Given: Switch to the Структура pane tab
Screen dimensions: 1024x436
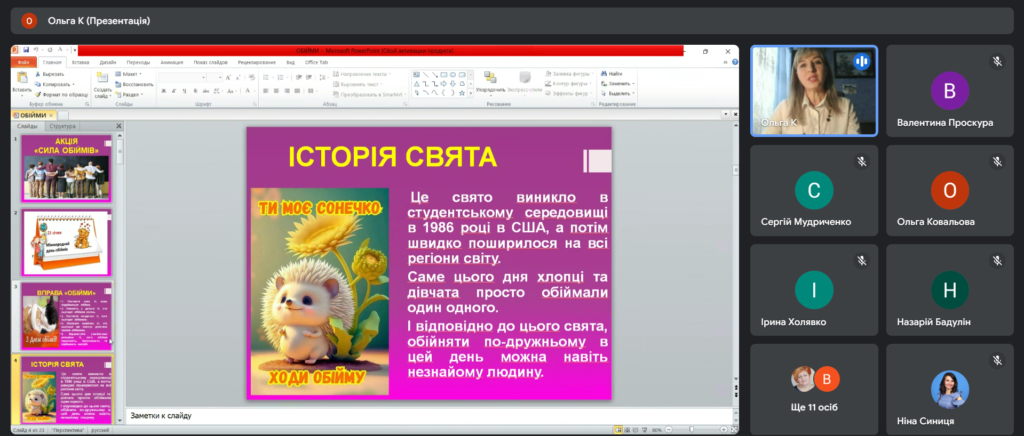Looking at the screenshot, I should click(x=62, y=127).
